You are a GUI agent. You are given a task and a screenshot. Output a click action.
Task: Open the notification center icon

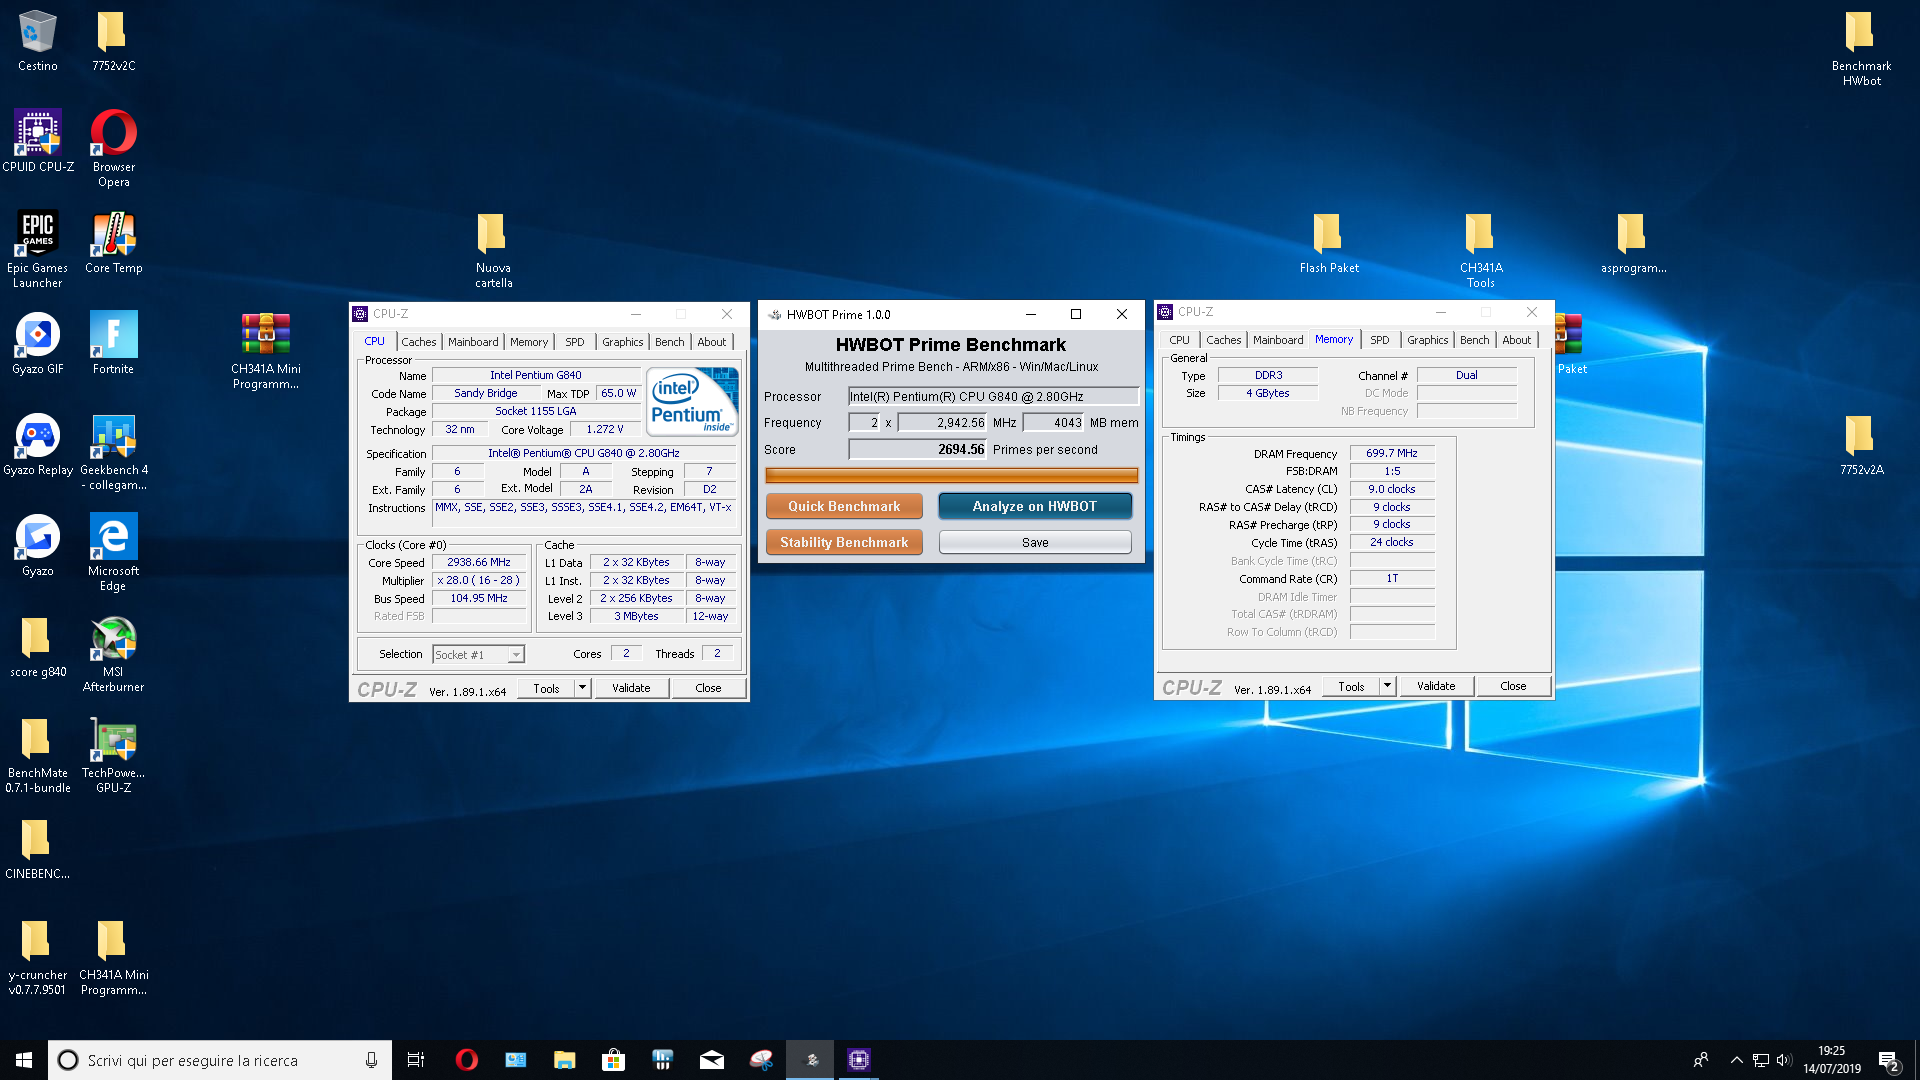tap(1889, 1060)
